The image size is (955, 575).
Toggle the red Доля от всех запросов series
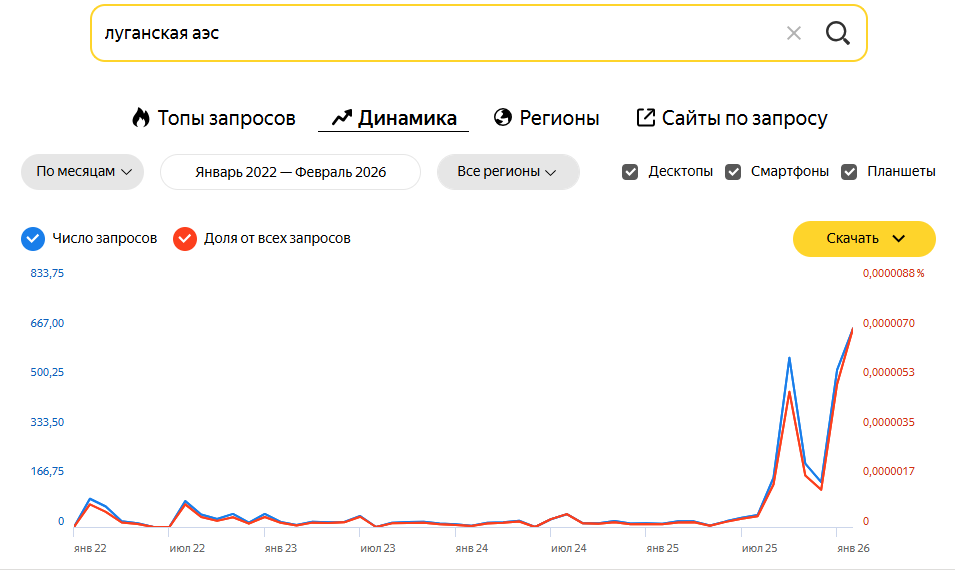point(184,238)
